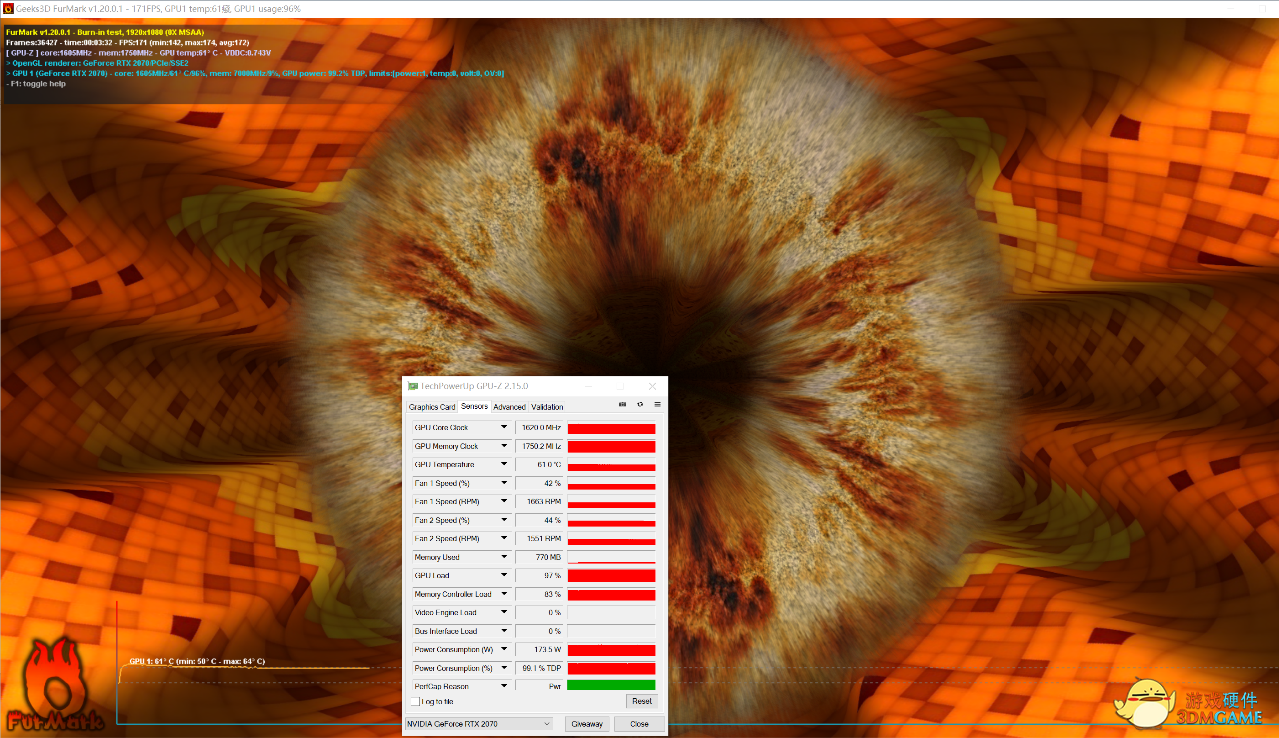Click the Reset button
The width and height of the screenshot is (1279, 738).
[x=642, y=701]
